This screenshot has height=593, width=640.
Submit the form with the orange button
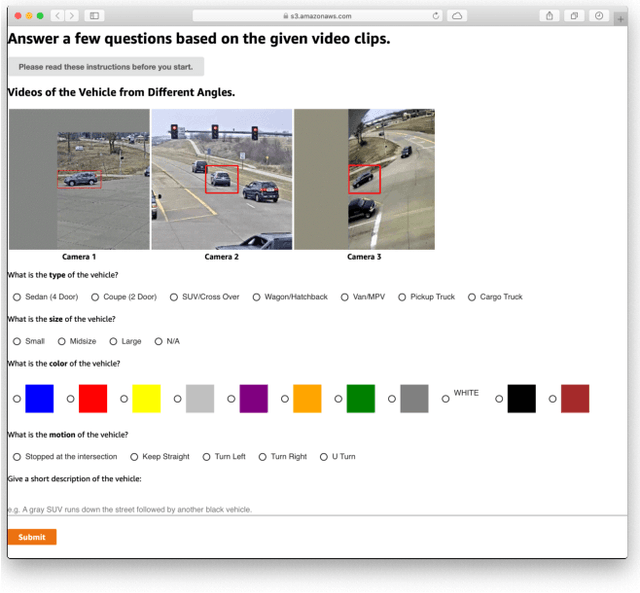32,537
